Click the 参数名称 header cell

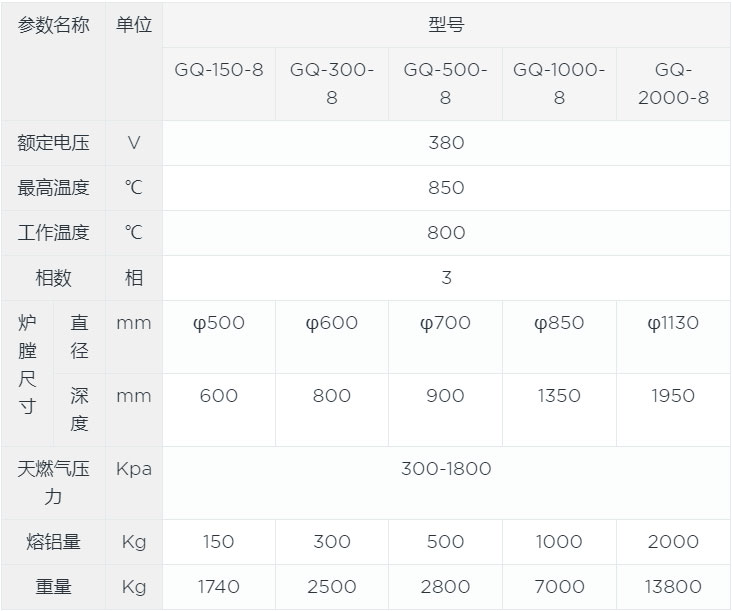click(x=54, y=26)
